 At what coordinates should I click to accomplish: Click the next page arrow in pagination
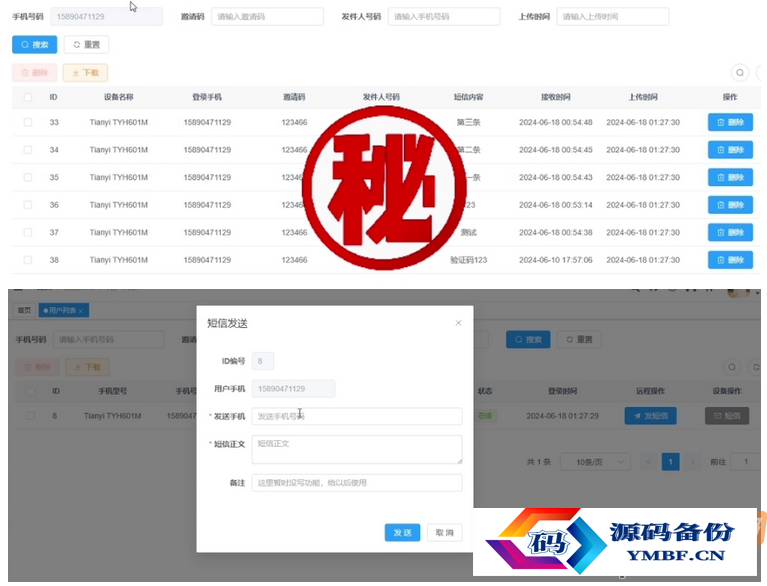coord(692,462)
